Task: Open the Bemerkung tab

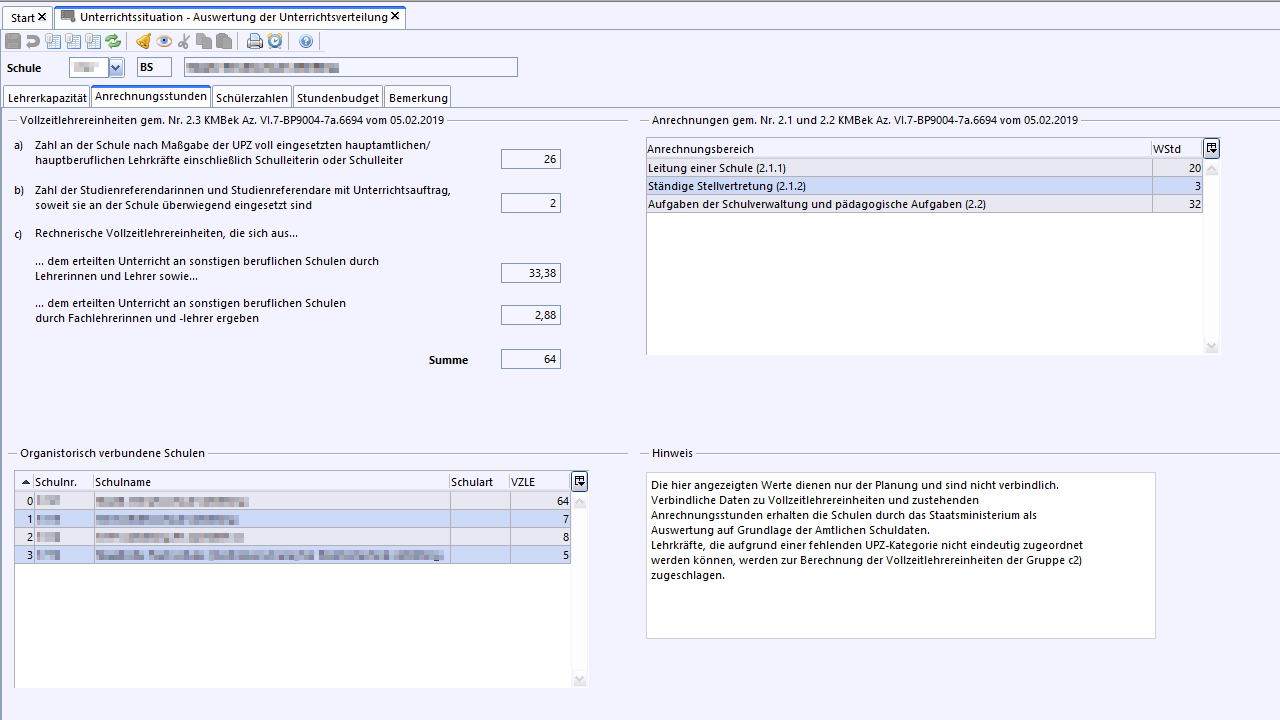Action: [418, 98]
